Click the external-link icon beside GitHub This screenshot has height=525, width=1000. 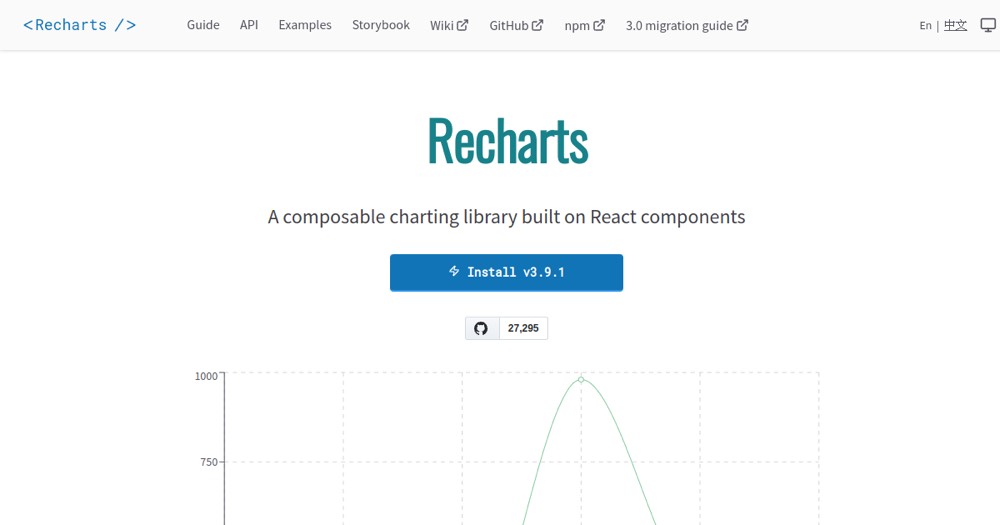pyautogui.click(x=538, y=25)
